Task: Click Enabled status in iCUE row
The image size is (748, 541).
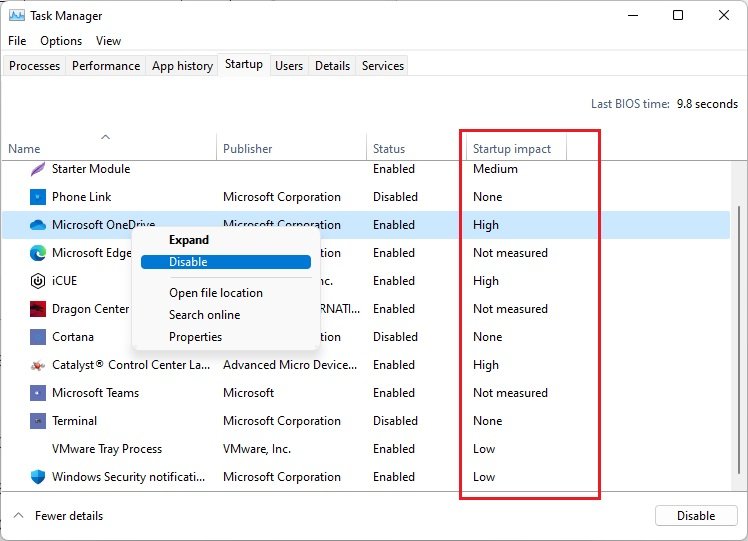Action: [394, 281]
